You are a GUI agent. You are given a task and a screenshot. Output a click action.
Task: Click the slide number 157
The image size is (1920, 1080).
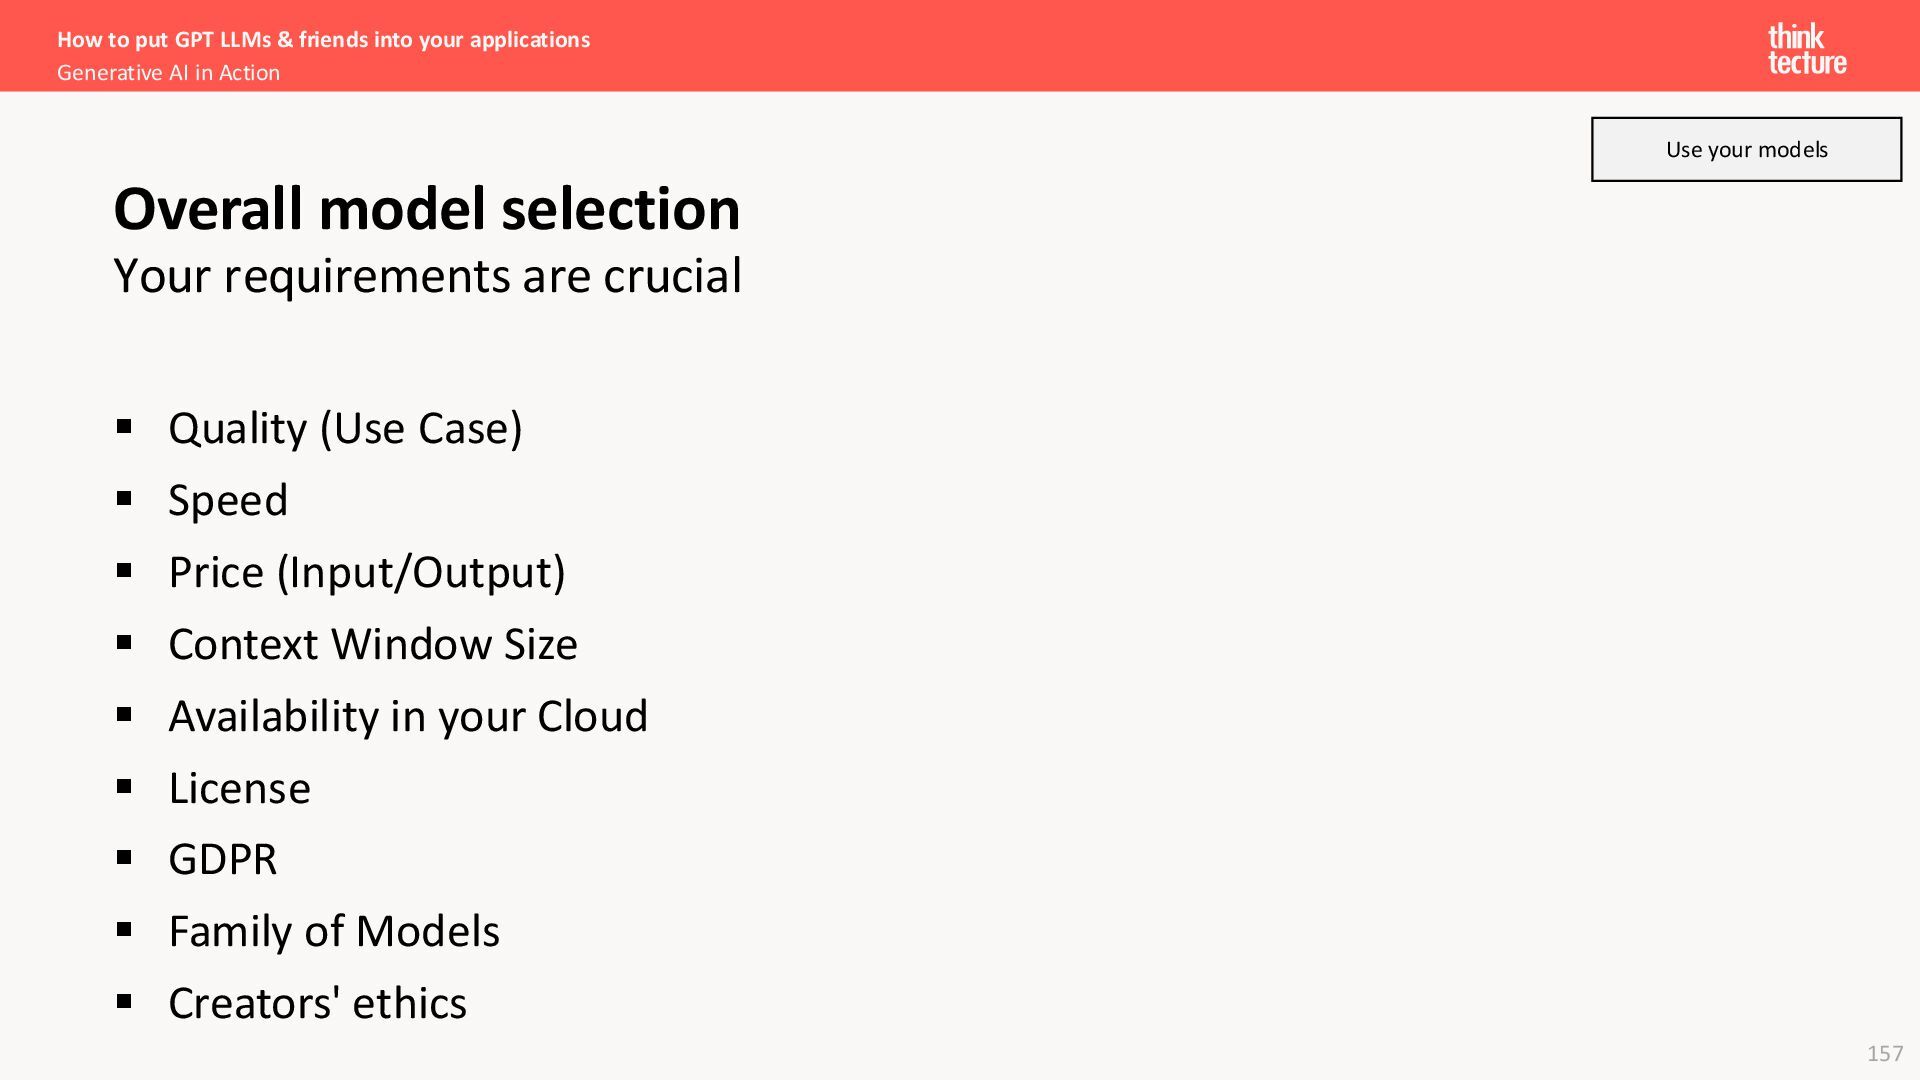(x=1885, y=1053)
